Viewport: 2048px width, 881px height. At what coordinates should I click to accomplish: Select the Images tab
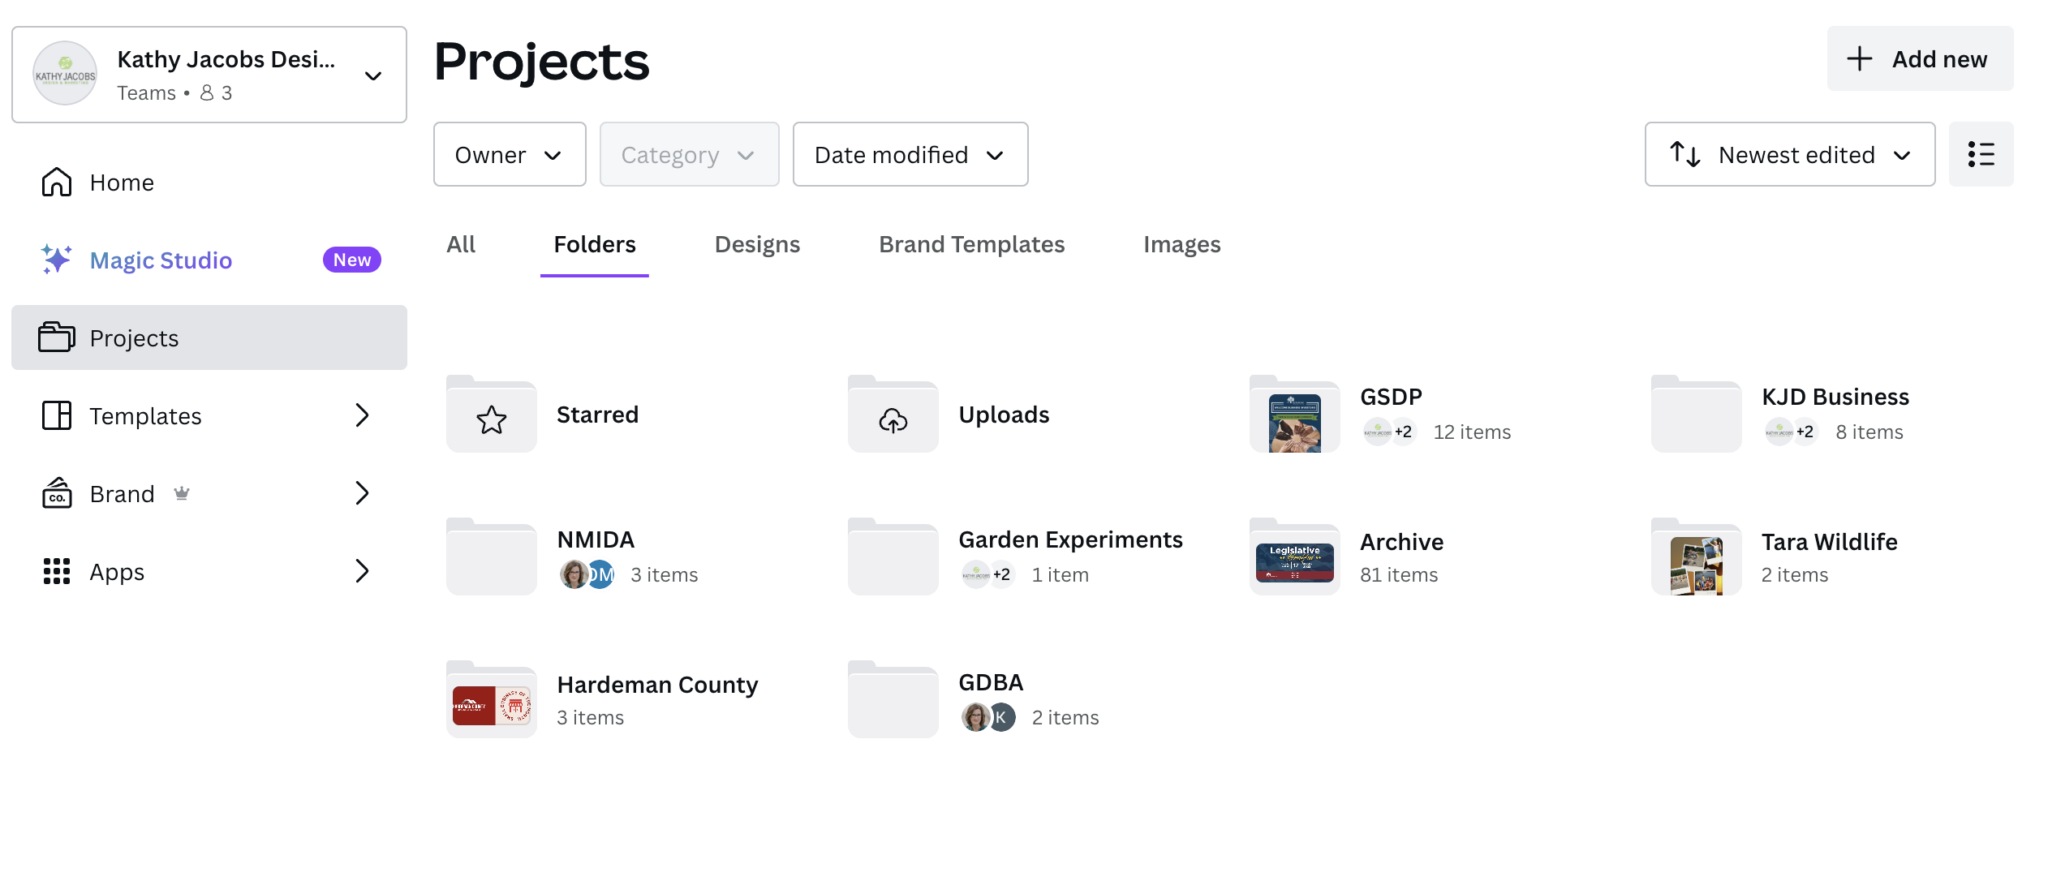1181,245
